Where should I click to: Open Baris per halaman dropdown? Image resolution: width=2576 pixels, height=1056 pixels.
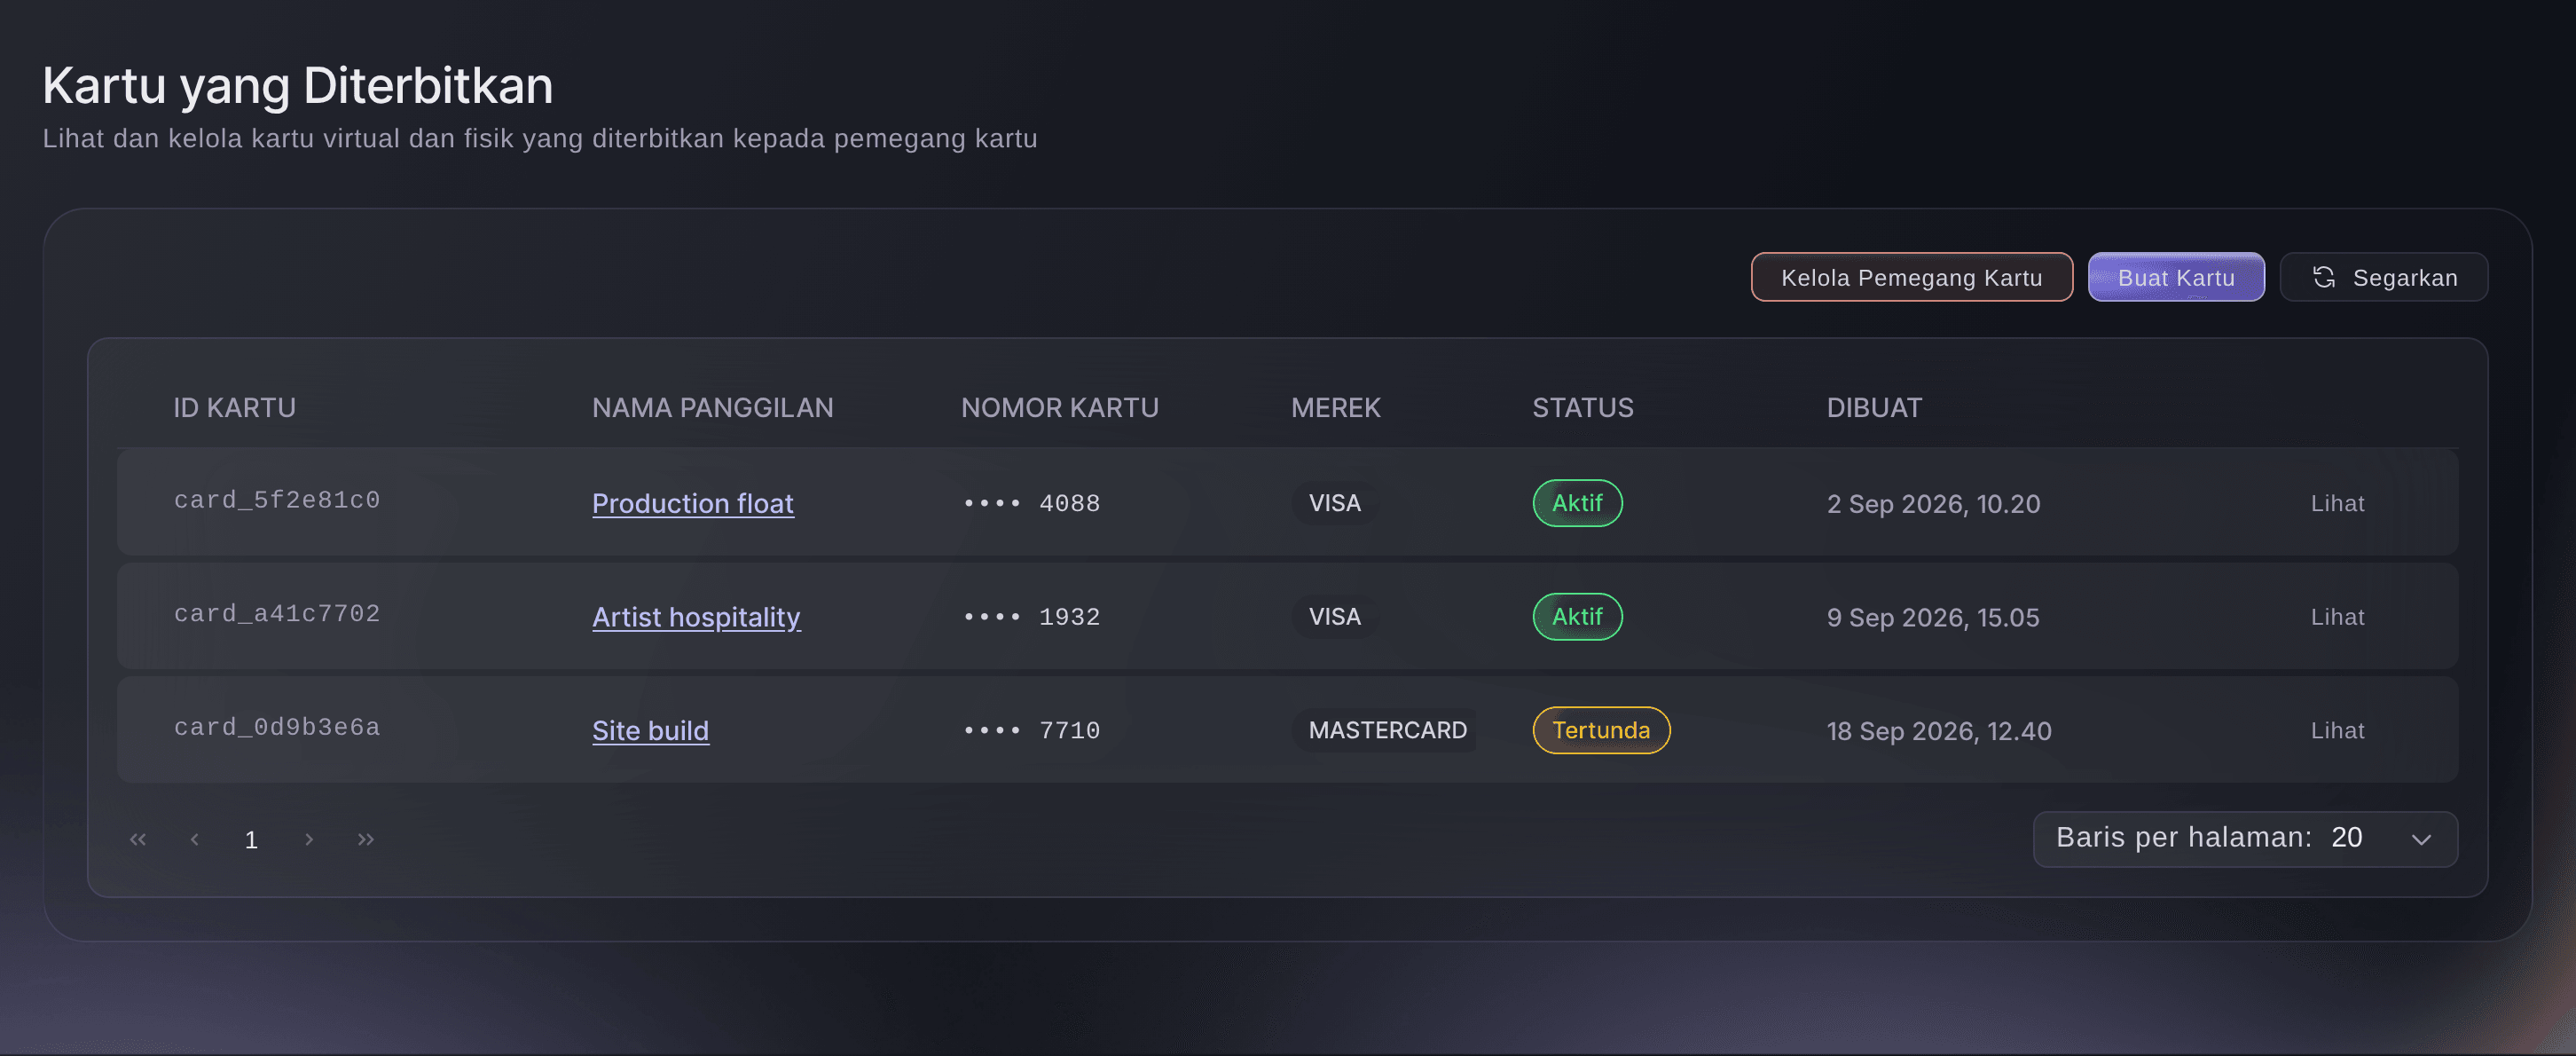click(2245, 838)
